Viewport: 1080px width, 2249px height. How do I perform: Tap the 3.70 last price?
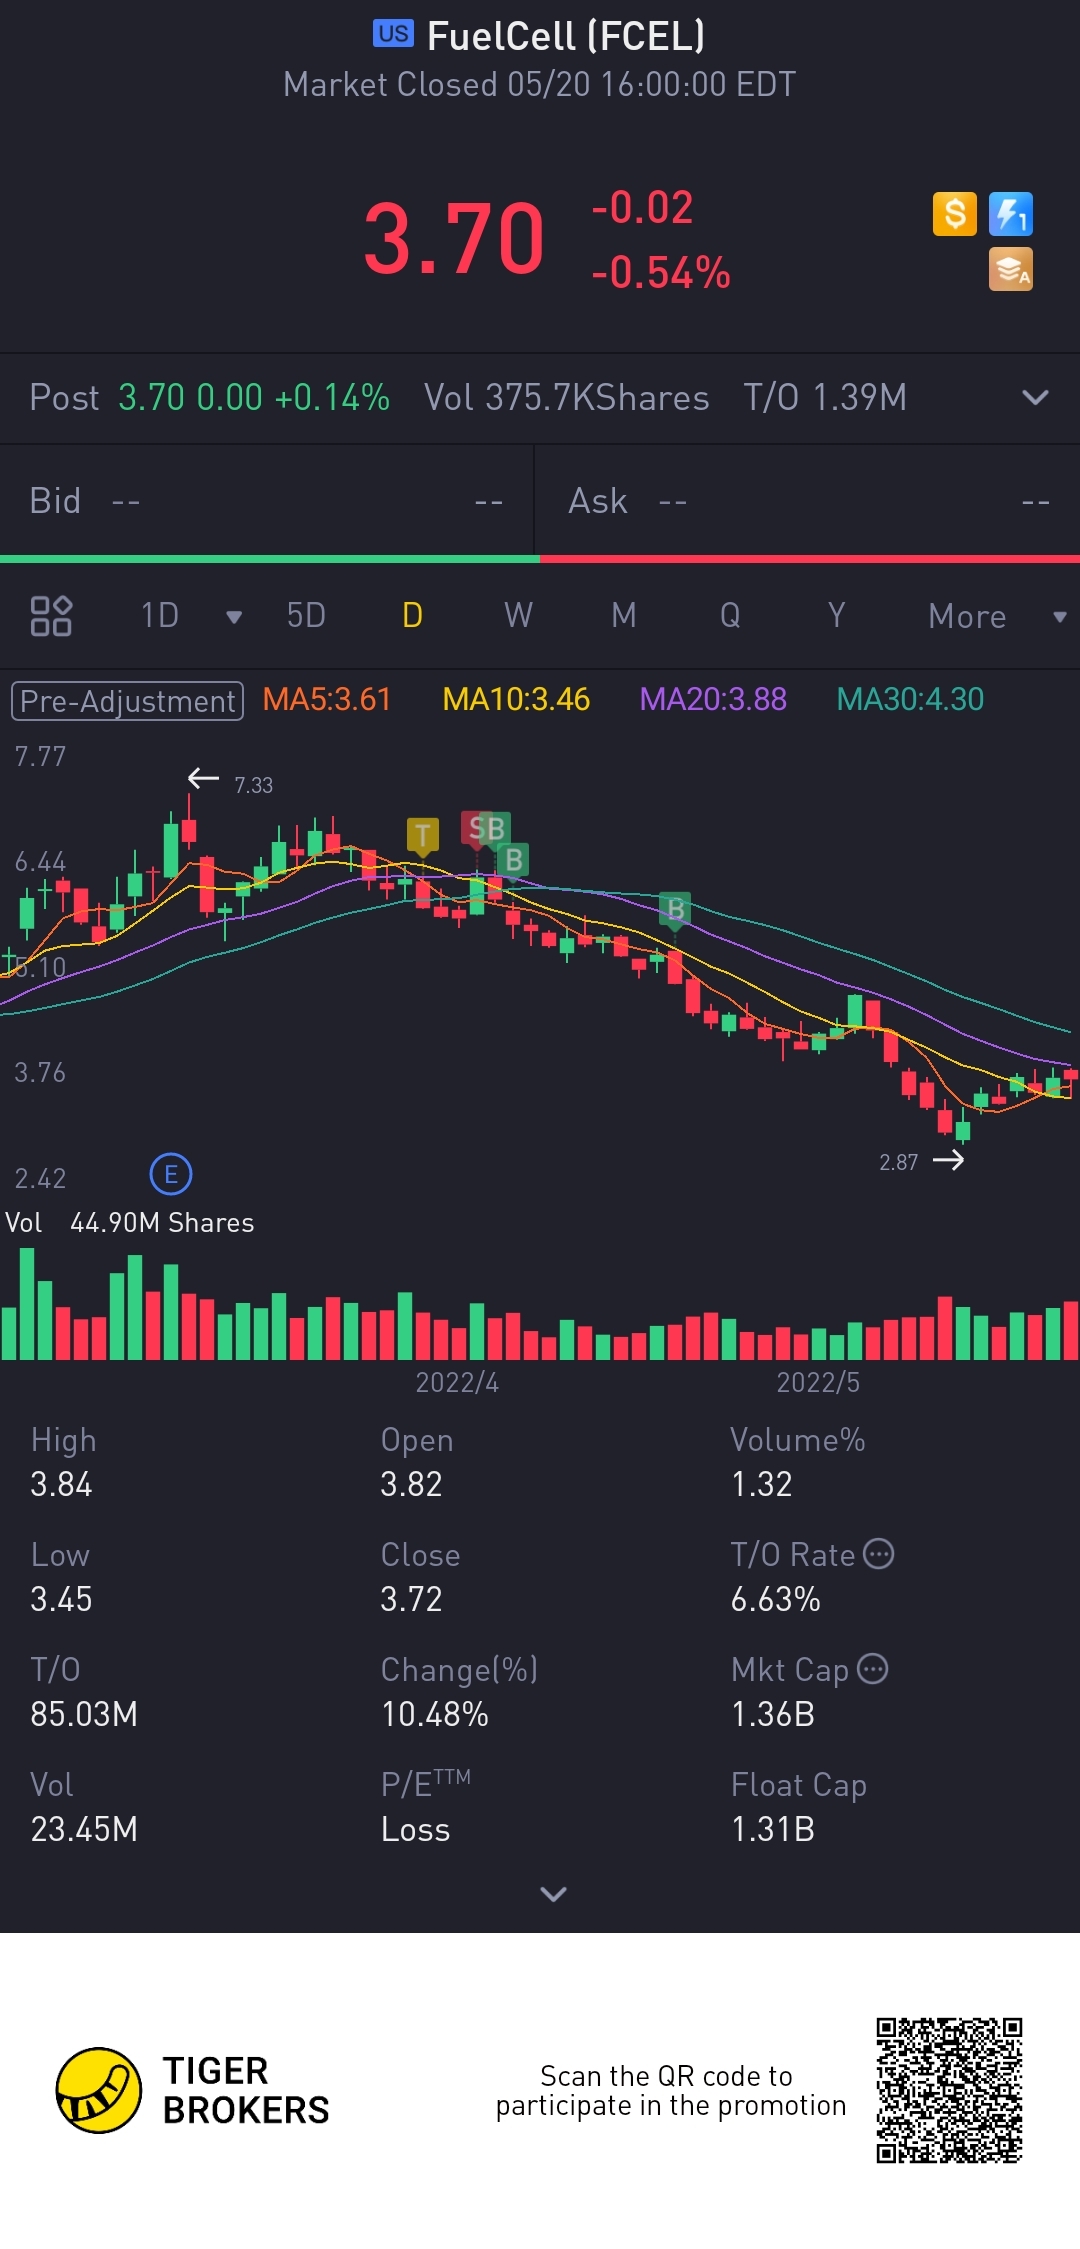pos(454,239)
